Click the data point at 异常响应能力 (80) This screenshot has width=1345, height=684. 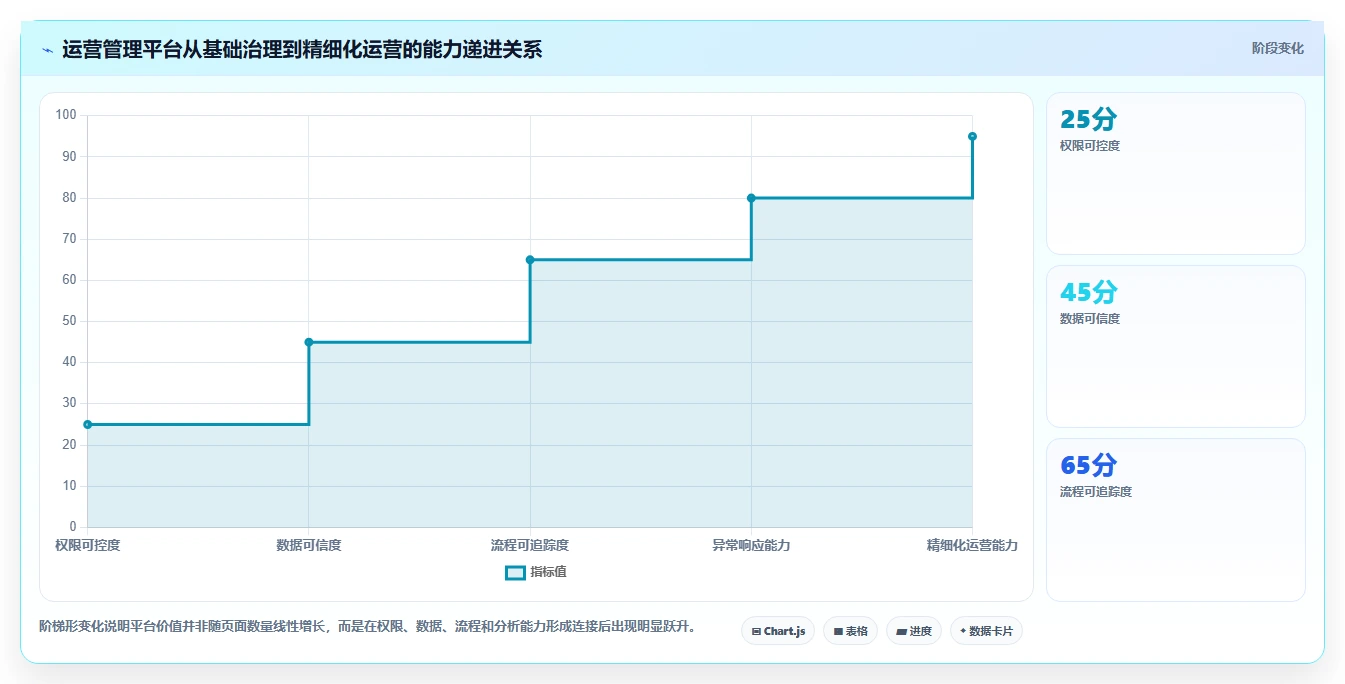pos(751,198)
